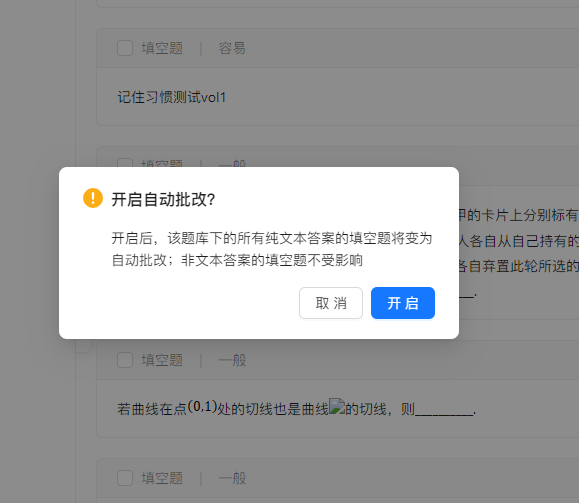This screenshot has height=503, width=579.
Task: Confirm with the blue 开启 button
Action: (x=403, y=303)
